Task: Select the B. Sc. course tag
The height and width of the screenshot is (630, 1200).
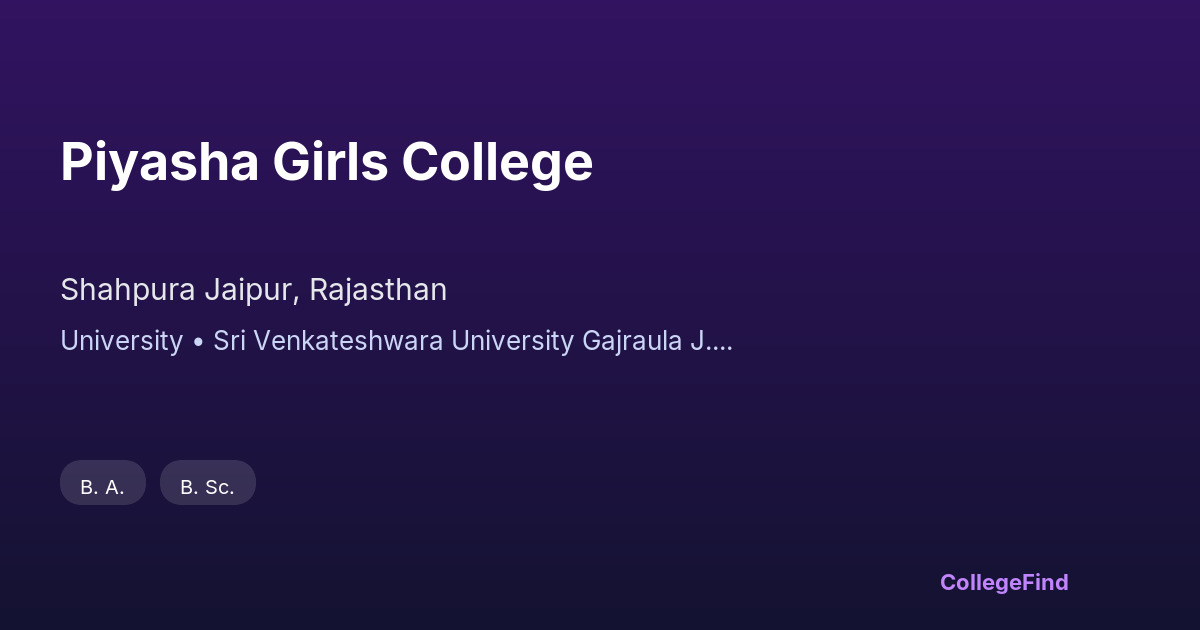Action: (207, 487)
